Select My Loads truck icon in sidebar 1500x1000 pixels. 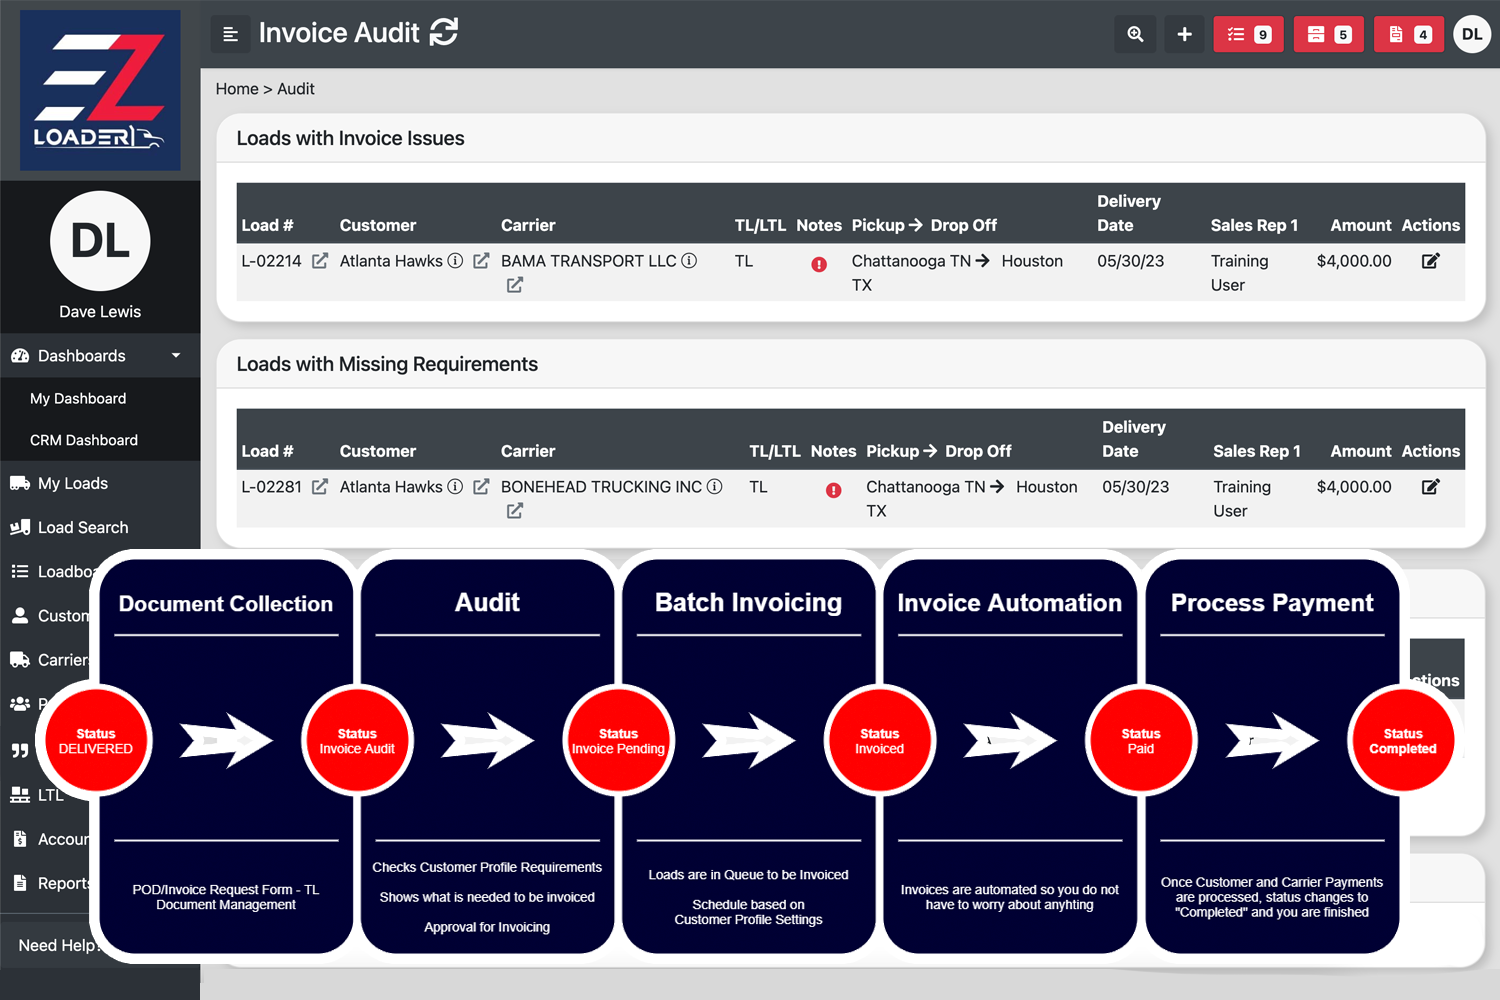[21, 482]
